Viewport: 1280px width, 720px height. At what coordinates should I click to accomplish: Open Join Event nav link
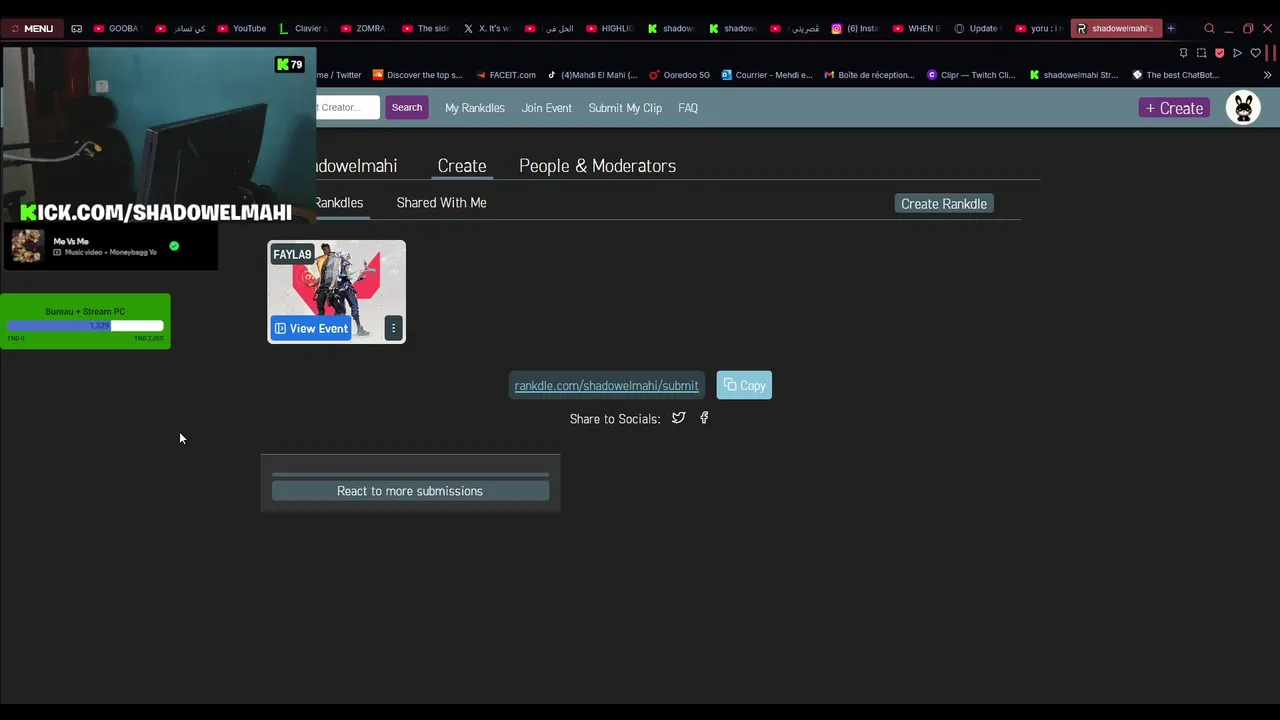547,108
